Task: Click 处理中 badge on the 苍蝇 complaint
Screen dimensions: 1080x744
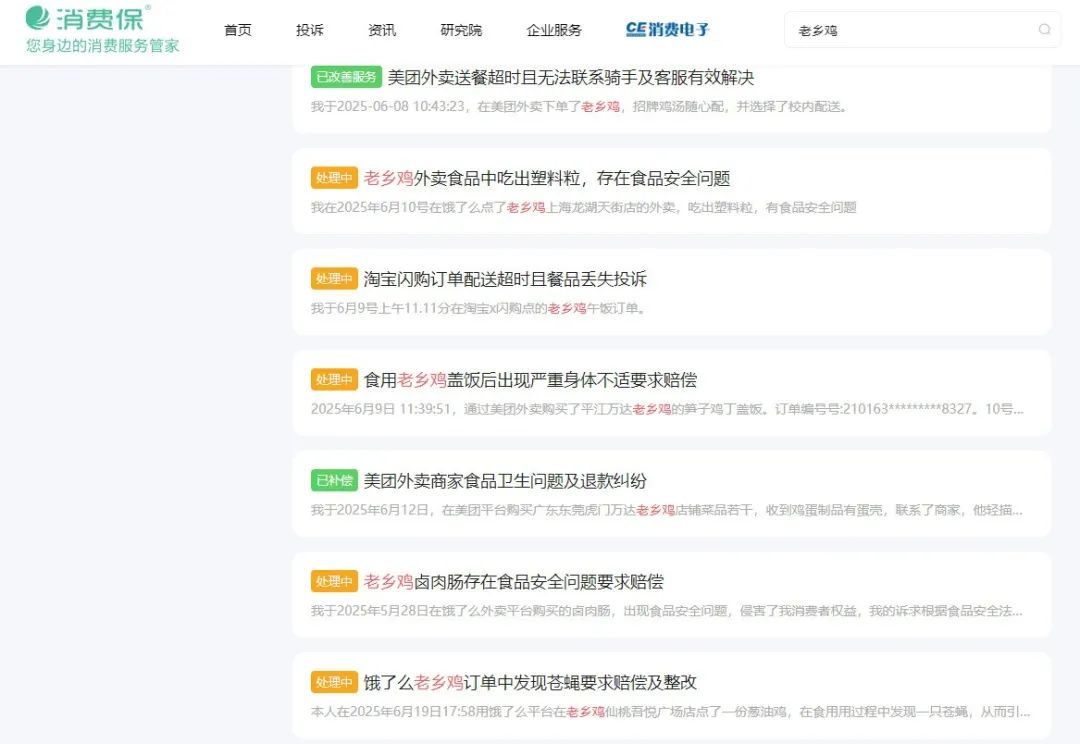Action: click(334, 681)
